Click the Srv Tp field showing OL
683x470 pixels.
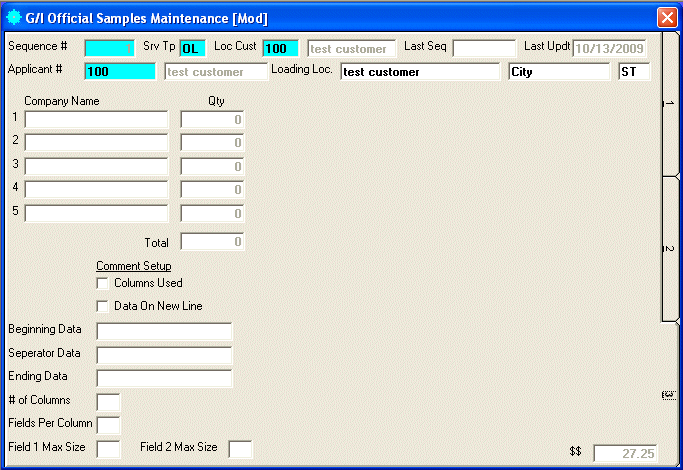click(x=193, y=48)
